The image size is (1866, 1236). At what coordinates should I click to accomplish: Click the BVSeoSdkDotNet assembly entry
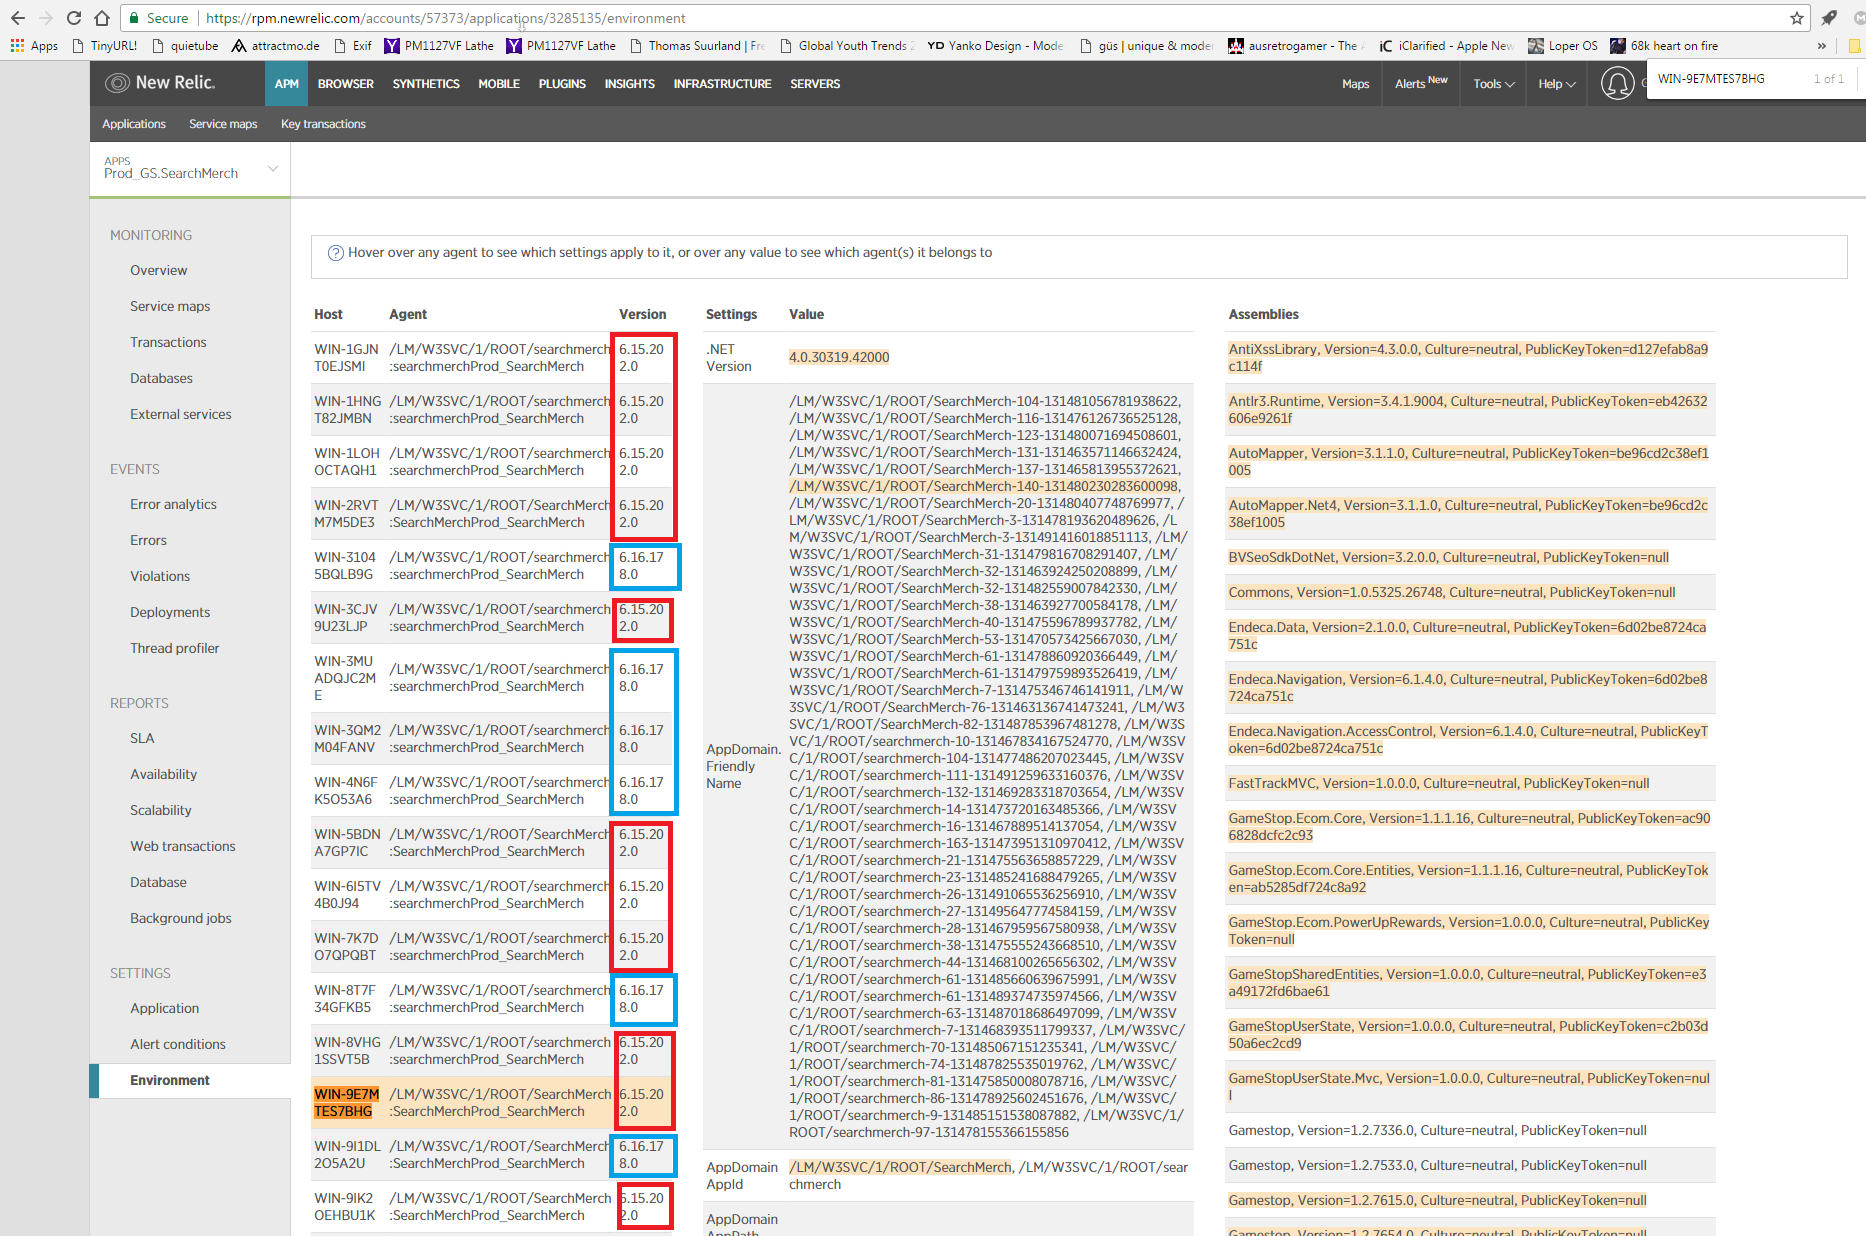(1447, 557)
